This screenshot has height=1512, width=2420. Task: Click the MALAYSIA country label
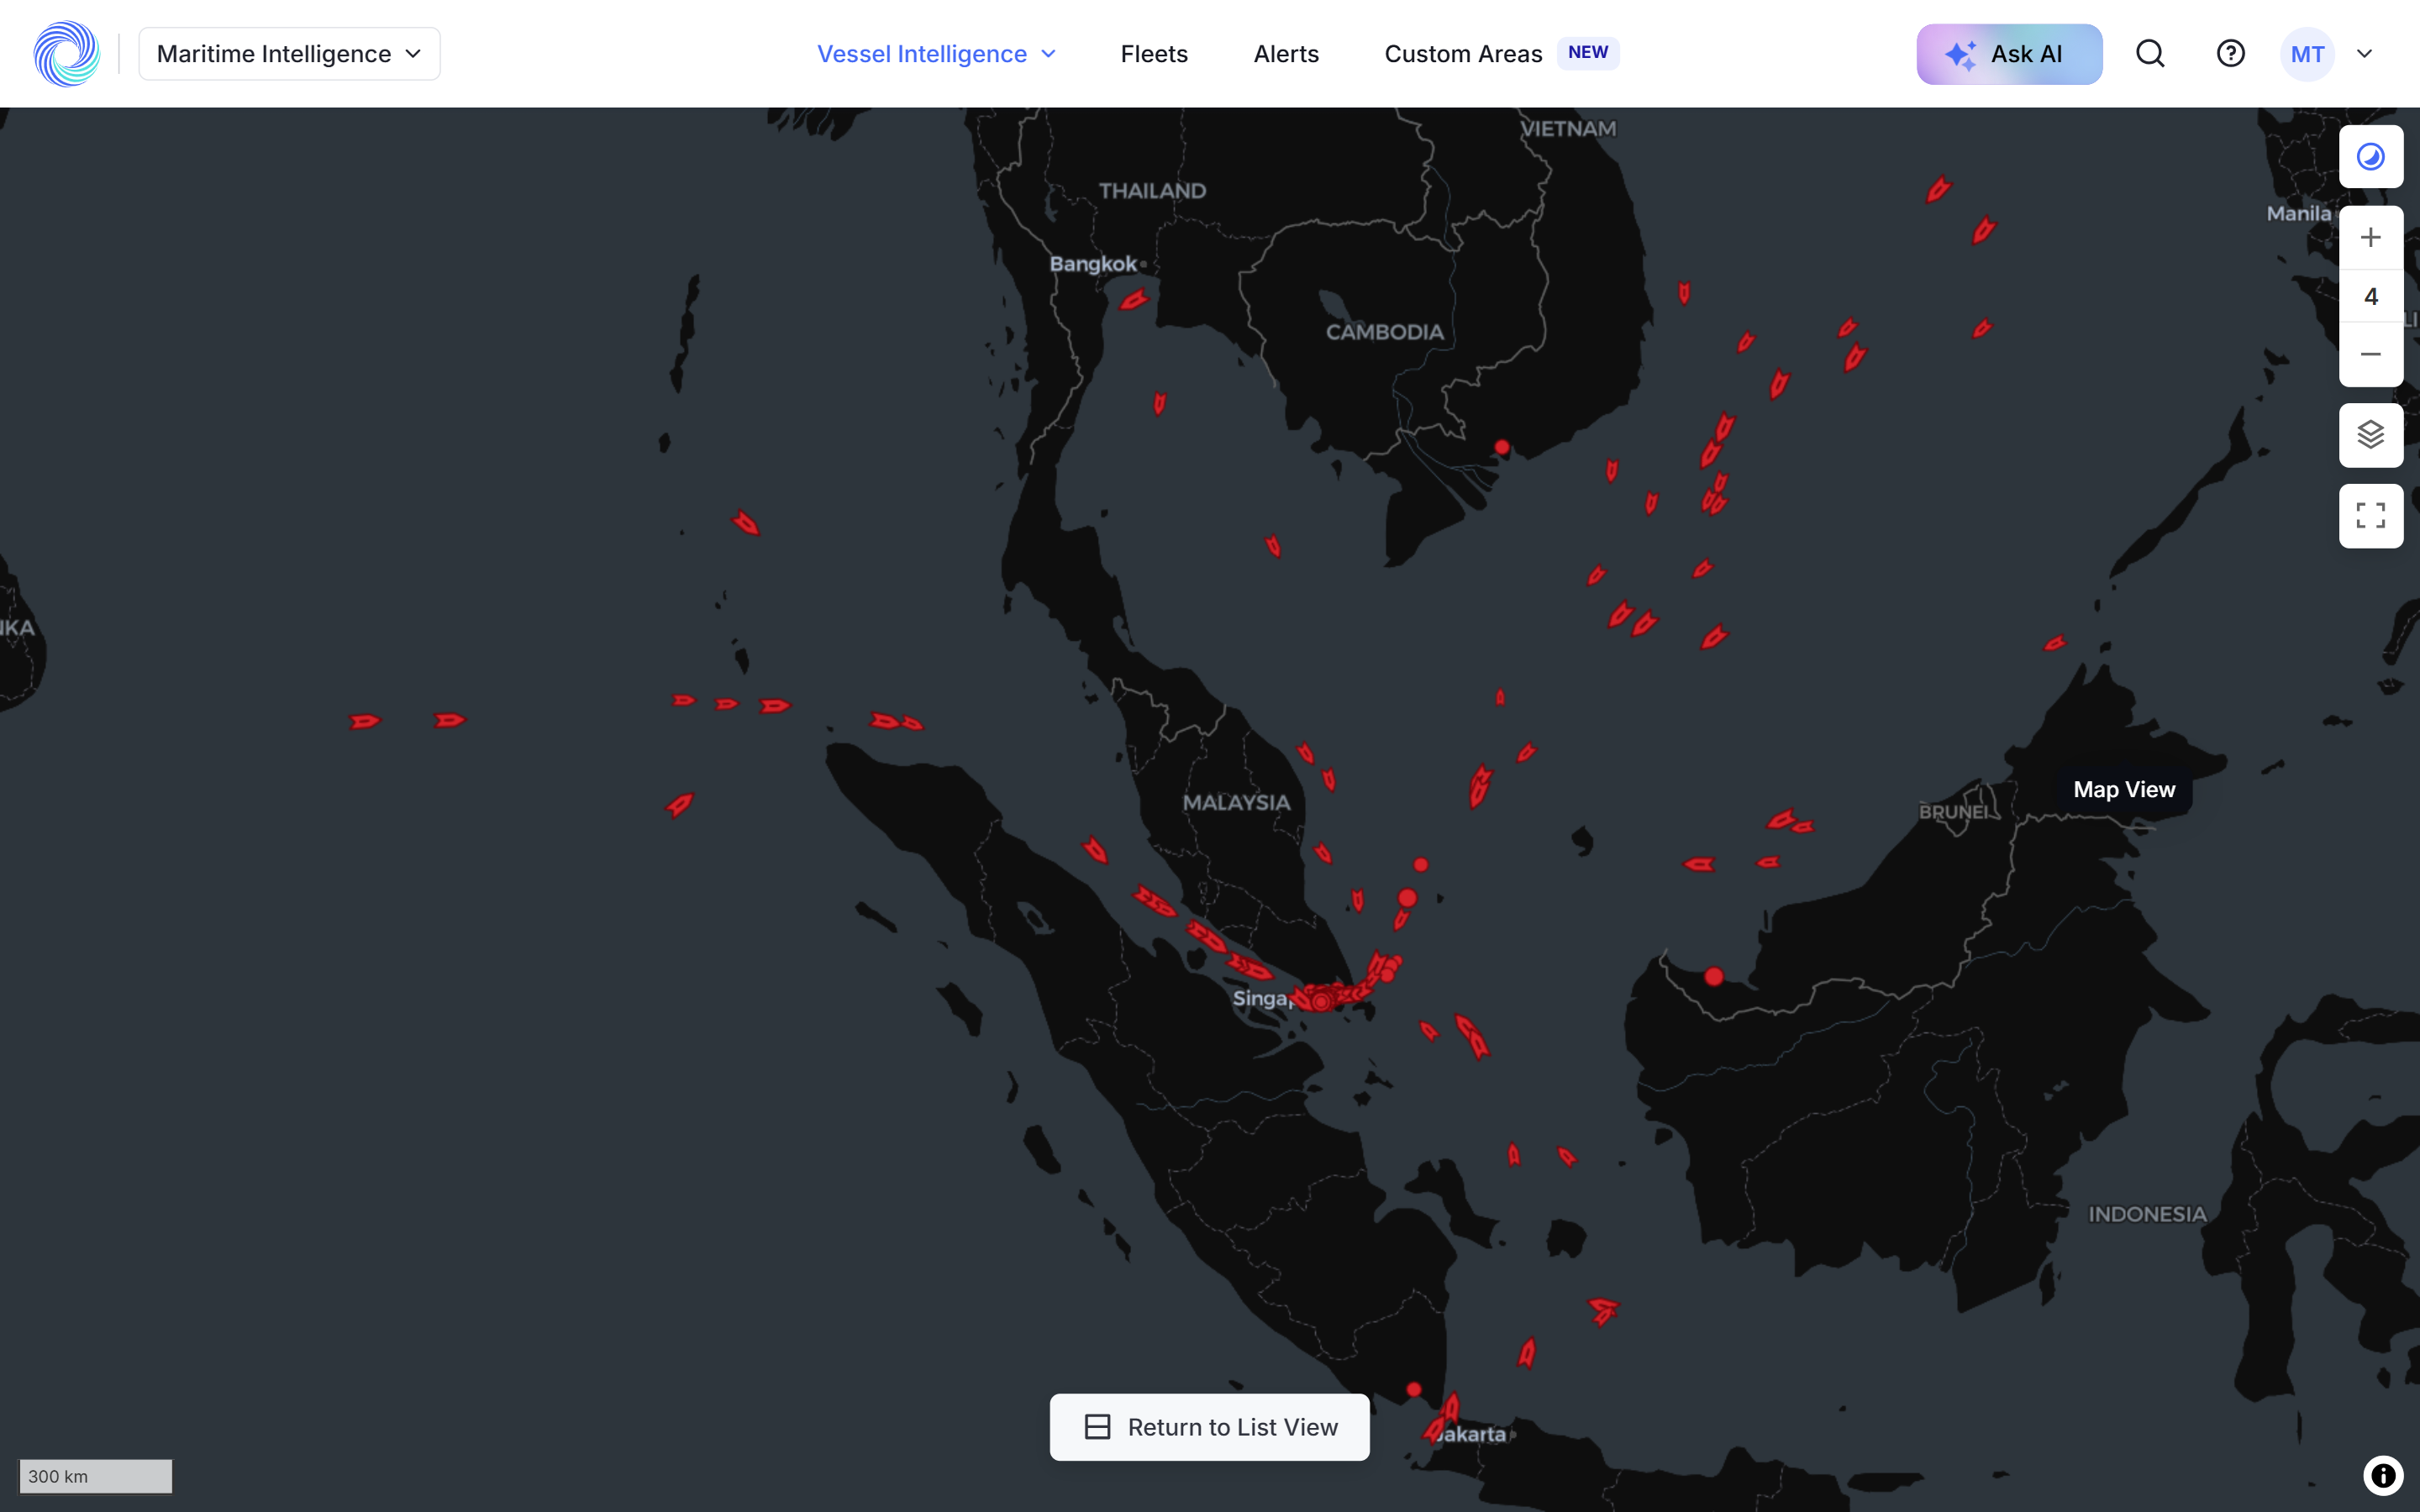(1236, 802)
